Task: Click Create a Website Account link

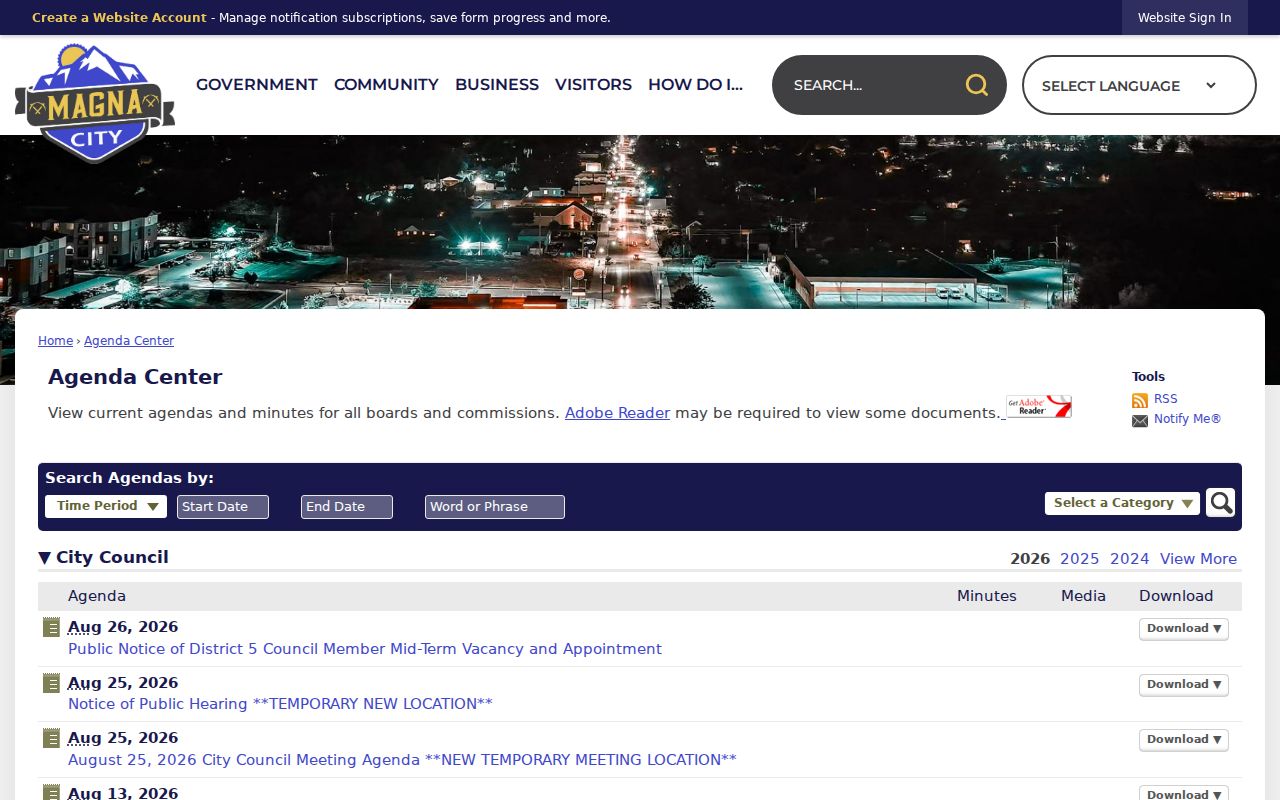Action: point(119,18)
